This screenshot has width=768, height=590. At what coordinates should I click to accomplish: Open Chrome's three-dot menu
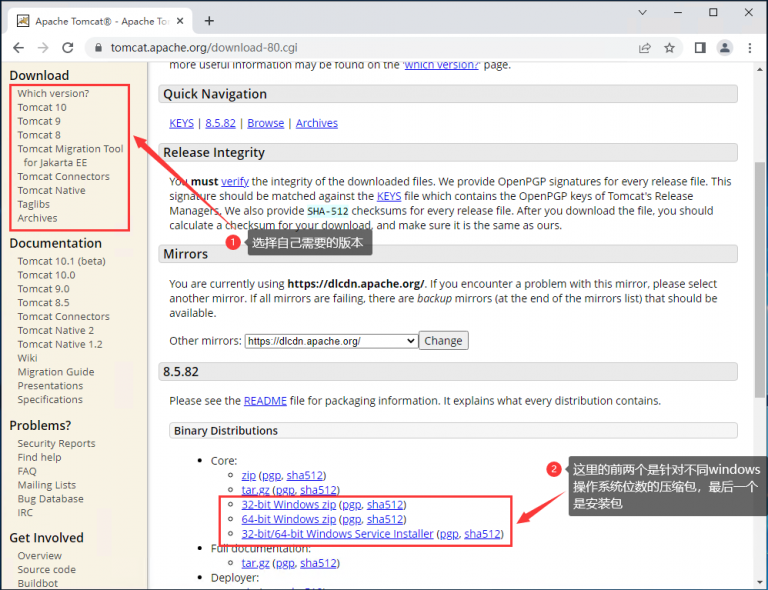[749, 47]
